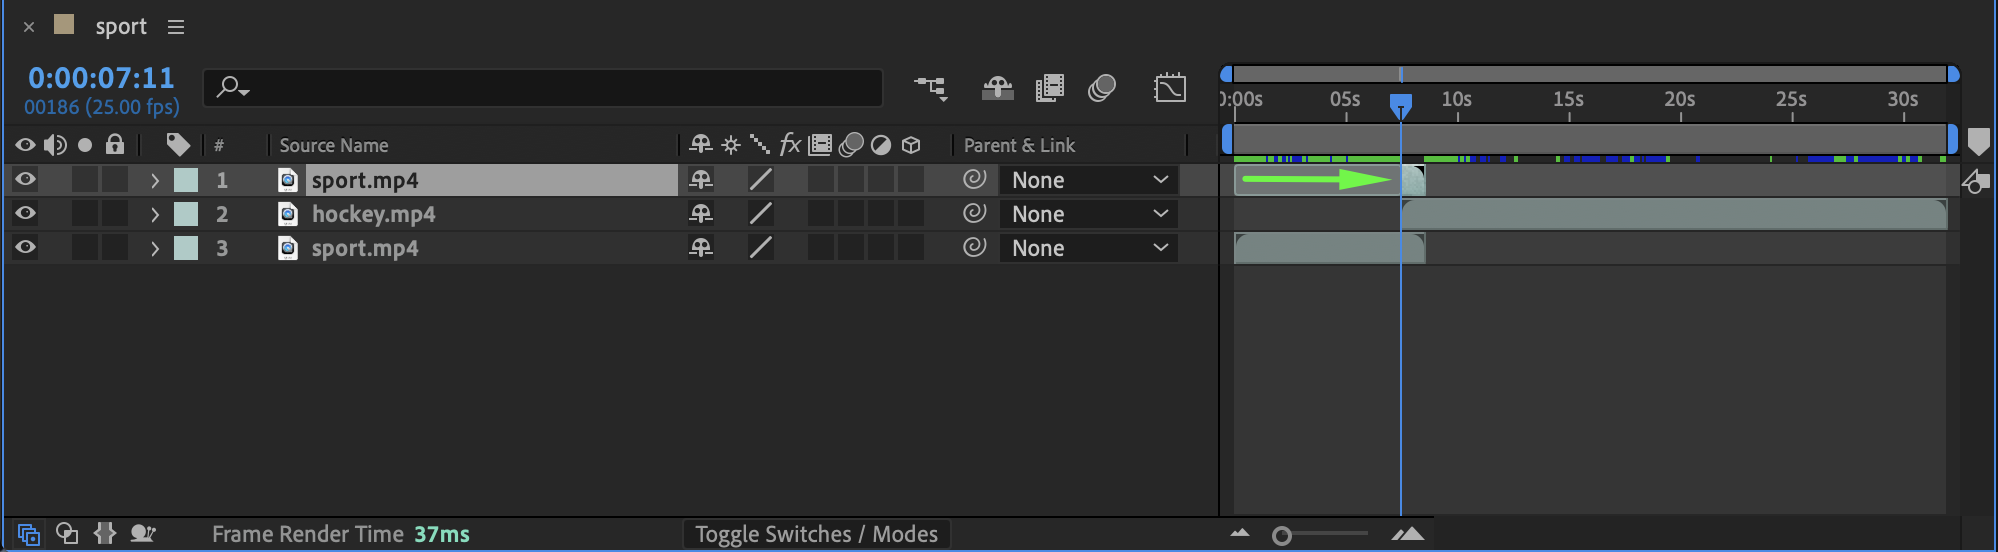Select the sport composition tab
The width and height of the screenshot is (1998, 552).
pos(121,27)
